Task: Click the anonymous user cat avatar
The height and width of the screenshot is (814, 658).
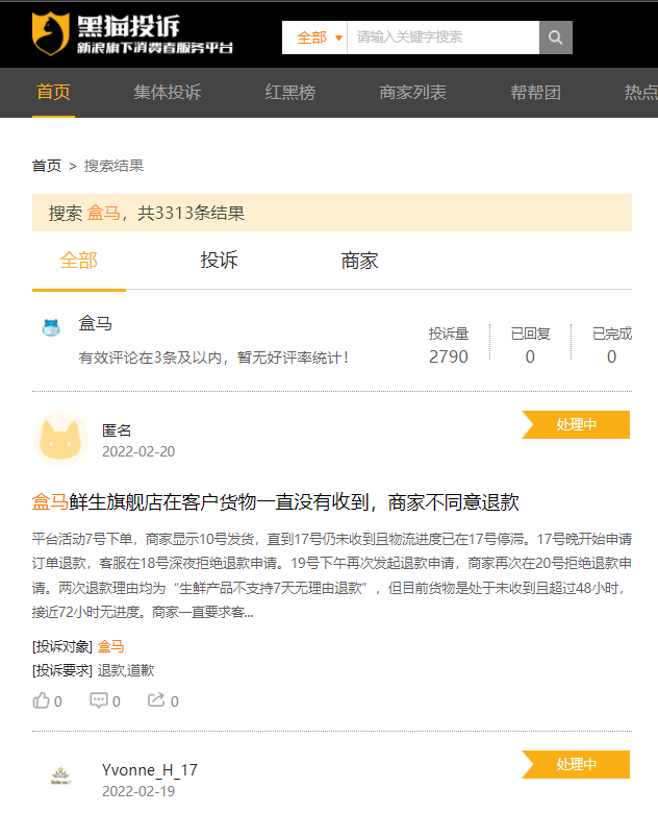Action: [x=60, y=438]
